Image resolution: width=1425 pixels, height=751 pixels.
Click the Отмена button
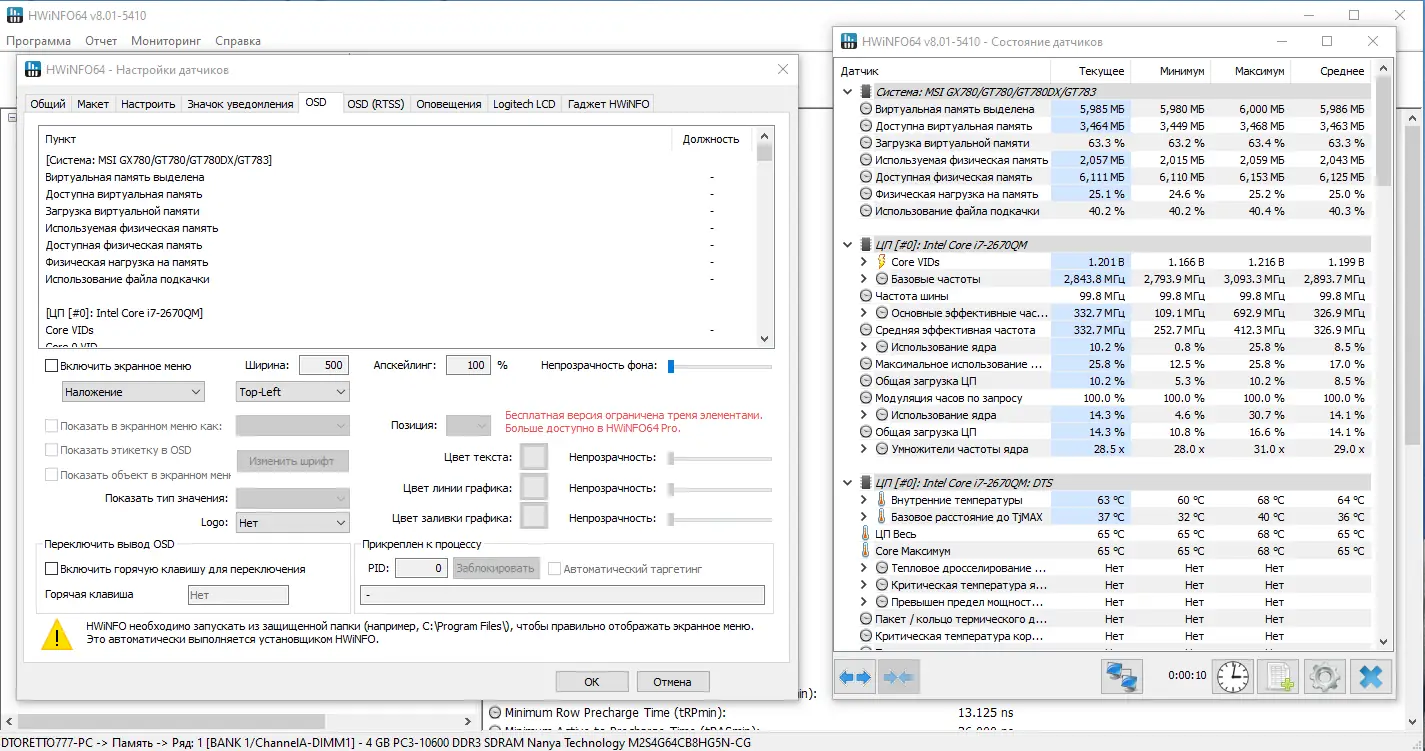pos(672,682)
